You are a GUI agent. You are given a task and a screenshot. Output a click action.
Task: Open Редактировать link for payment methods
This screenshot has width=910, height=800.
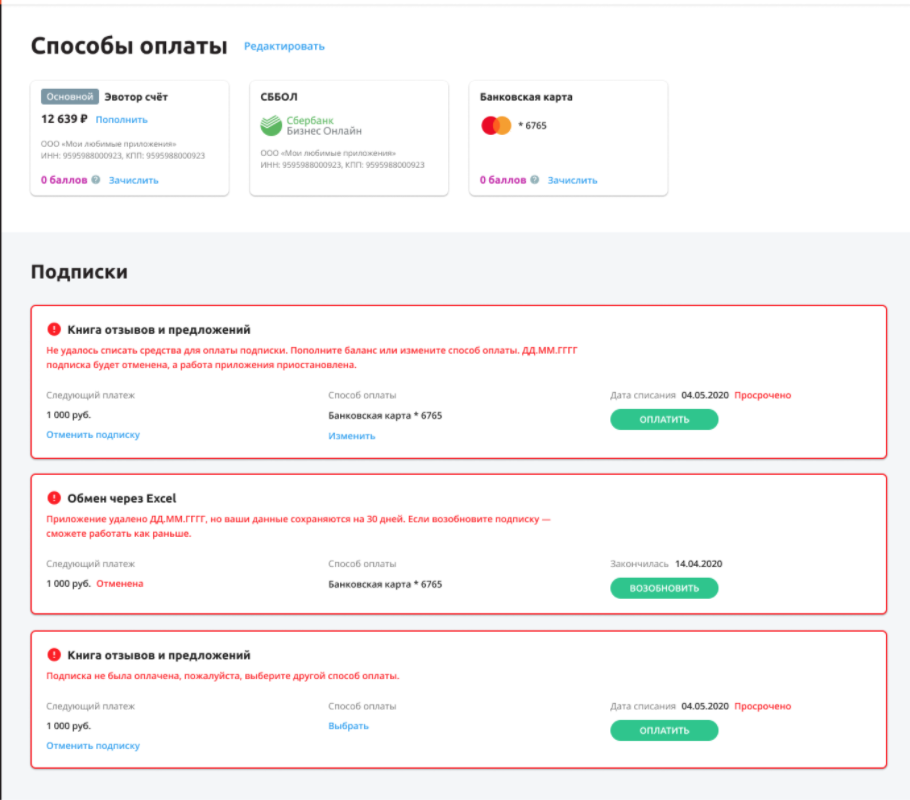pos(284,46)
